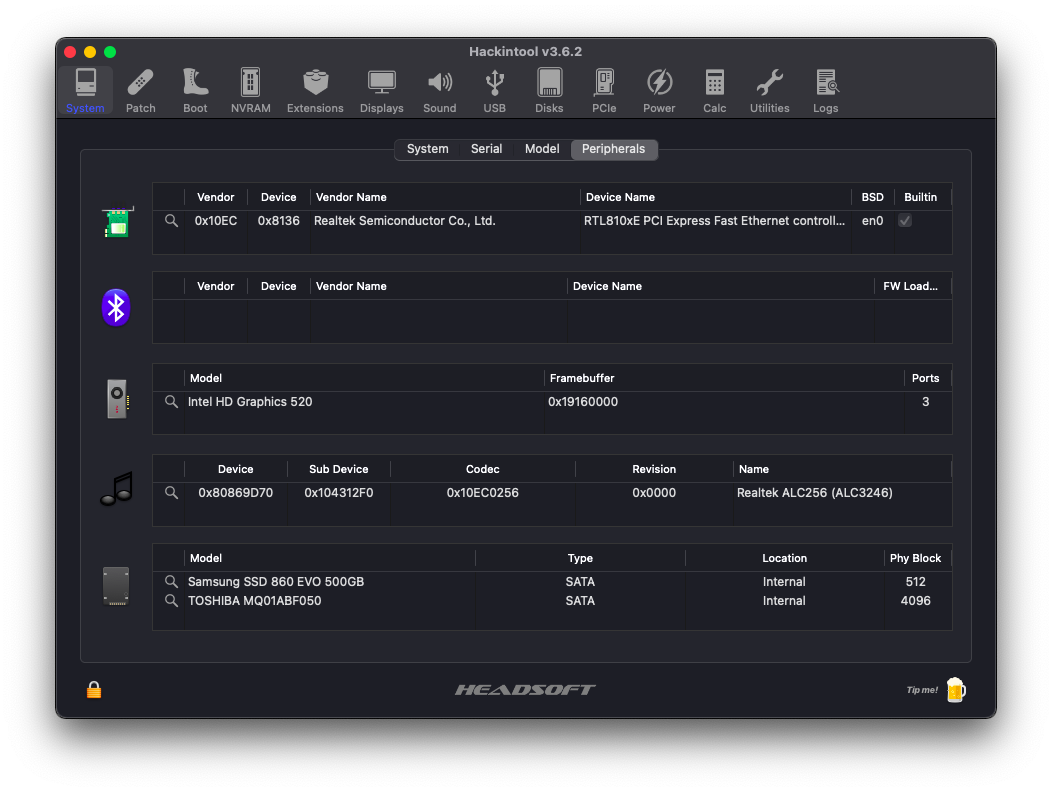
Task: Click the magnifier beside Realtek Semiconductor row
Action: (172, 221)
